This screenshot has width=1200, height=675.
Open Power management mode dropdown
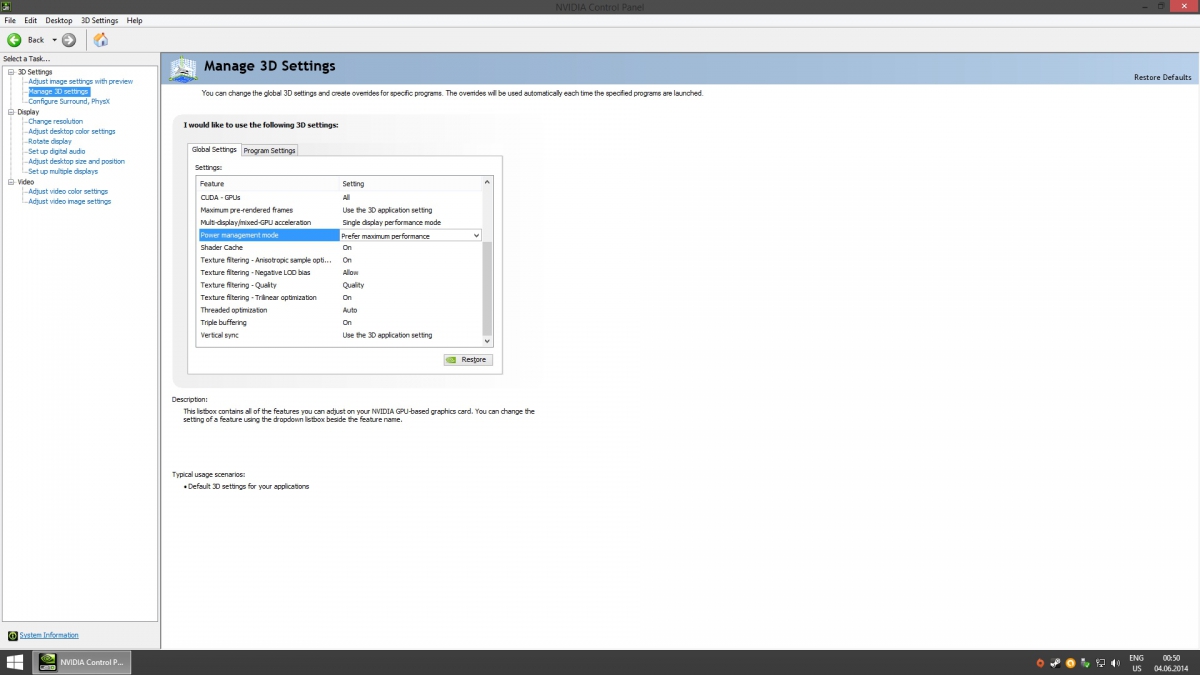click(411, 235)
